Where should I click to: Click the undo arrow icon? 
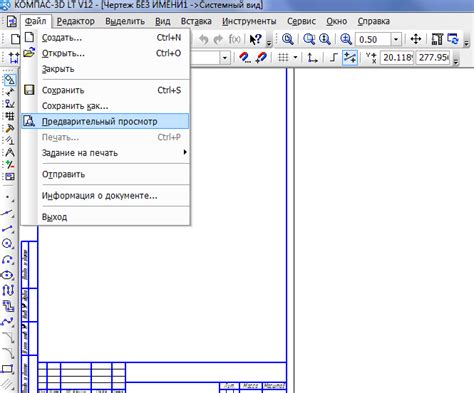(203, 39)
